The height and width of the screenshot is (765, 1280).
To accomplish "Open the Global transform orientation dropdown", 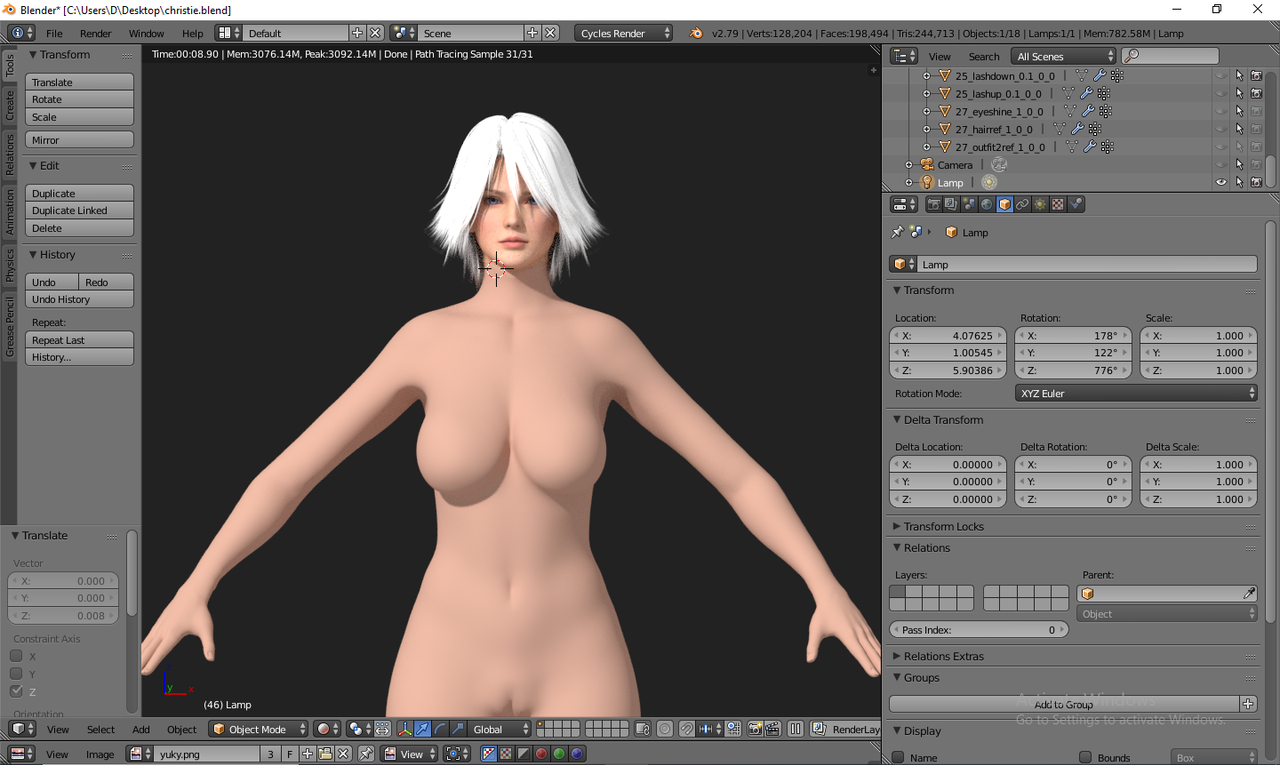I will [500, 729].
